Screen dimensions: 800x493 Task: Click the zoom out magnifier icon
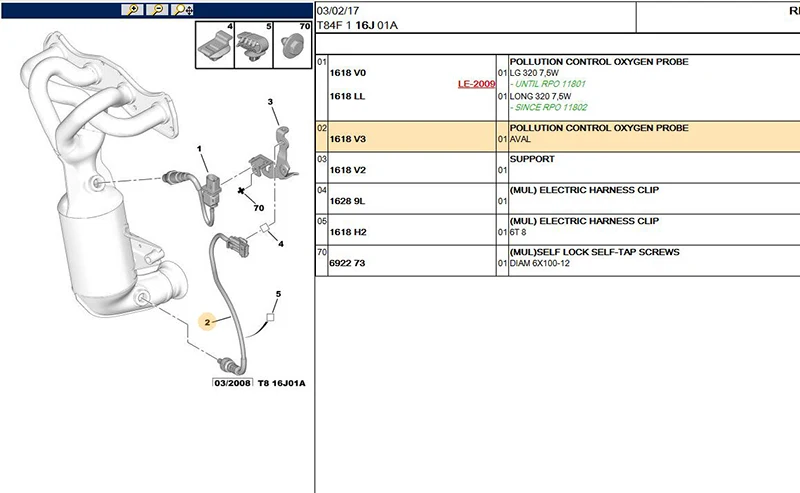tap(157, 10)
